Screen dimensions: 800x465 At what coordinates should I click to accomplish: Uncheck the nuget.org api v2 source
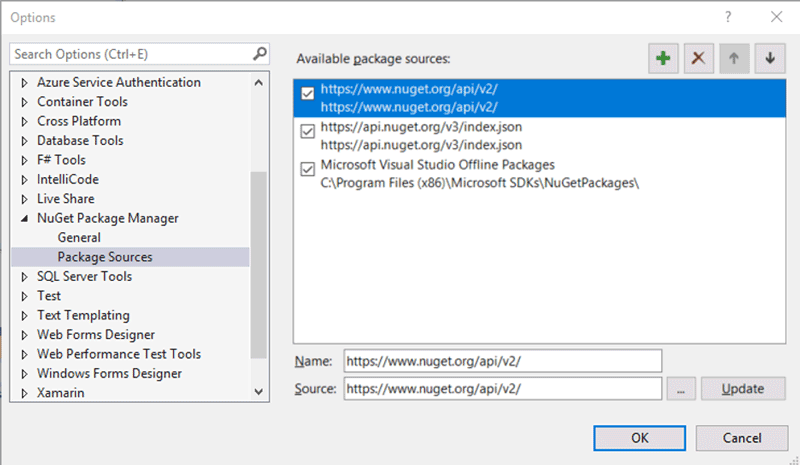(308, 94)
